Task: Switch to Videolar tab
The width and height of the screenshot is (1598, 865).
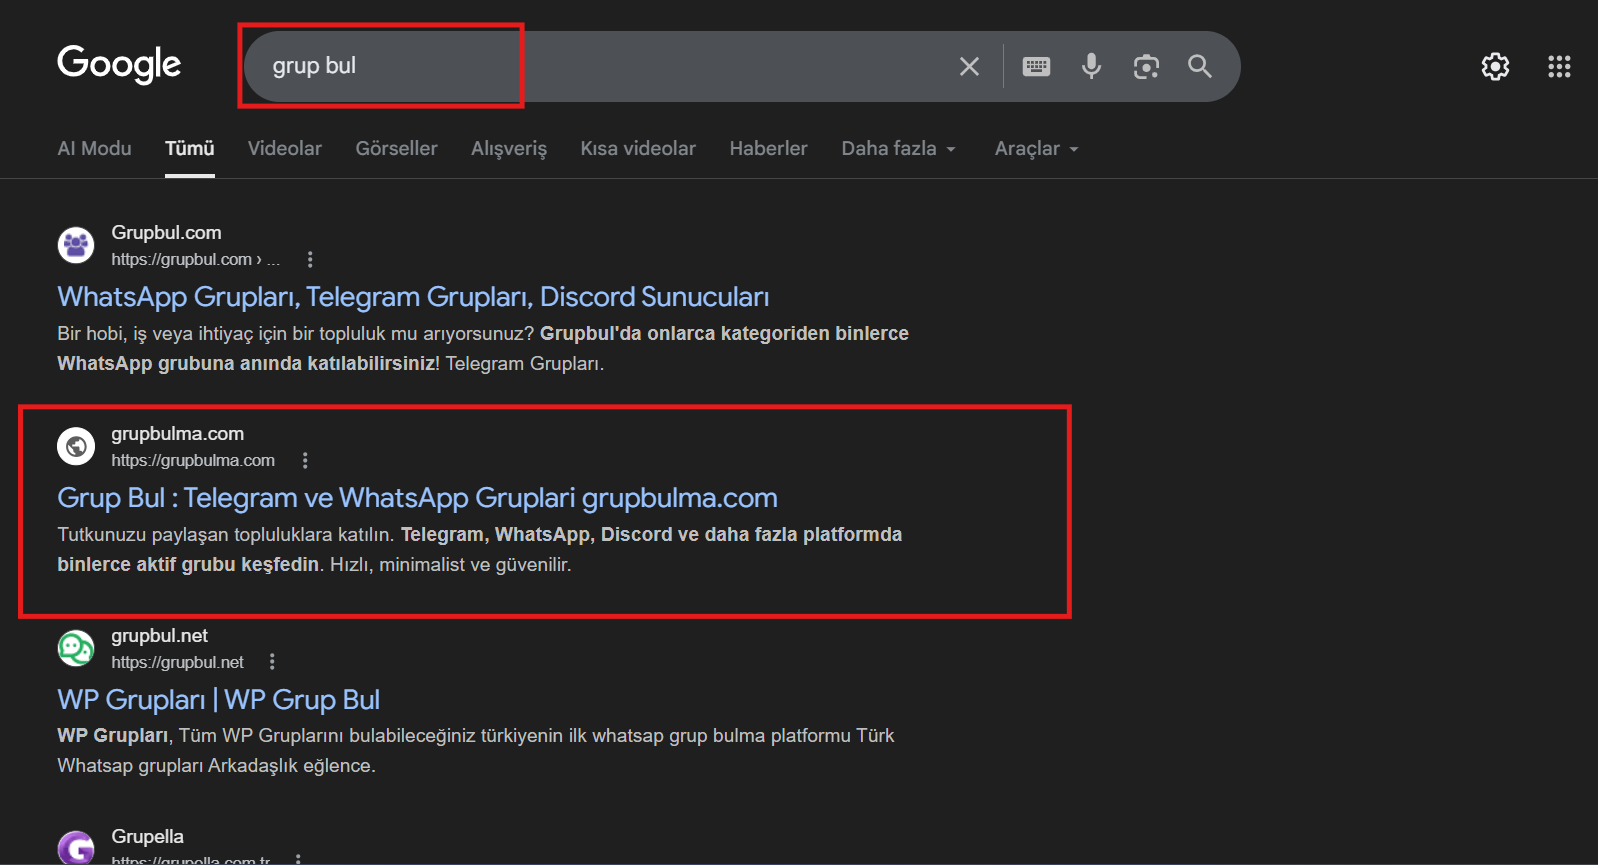Action: click(x=285, y=148)
